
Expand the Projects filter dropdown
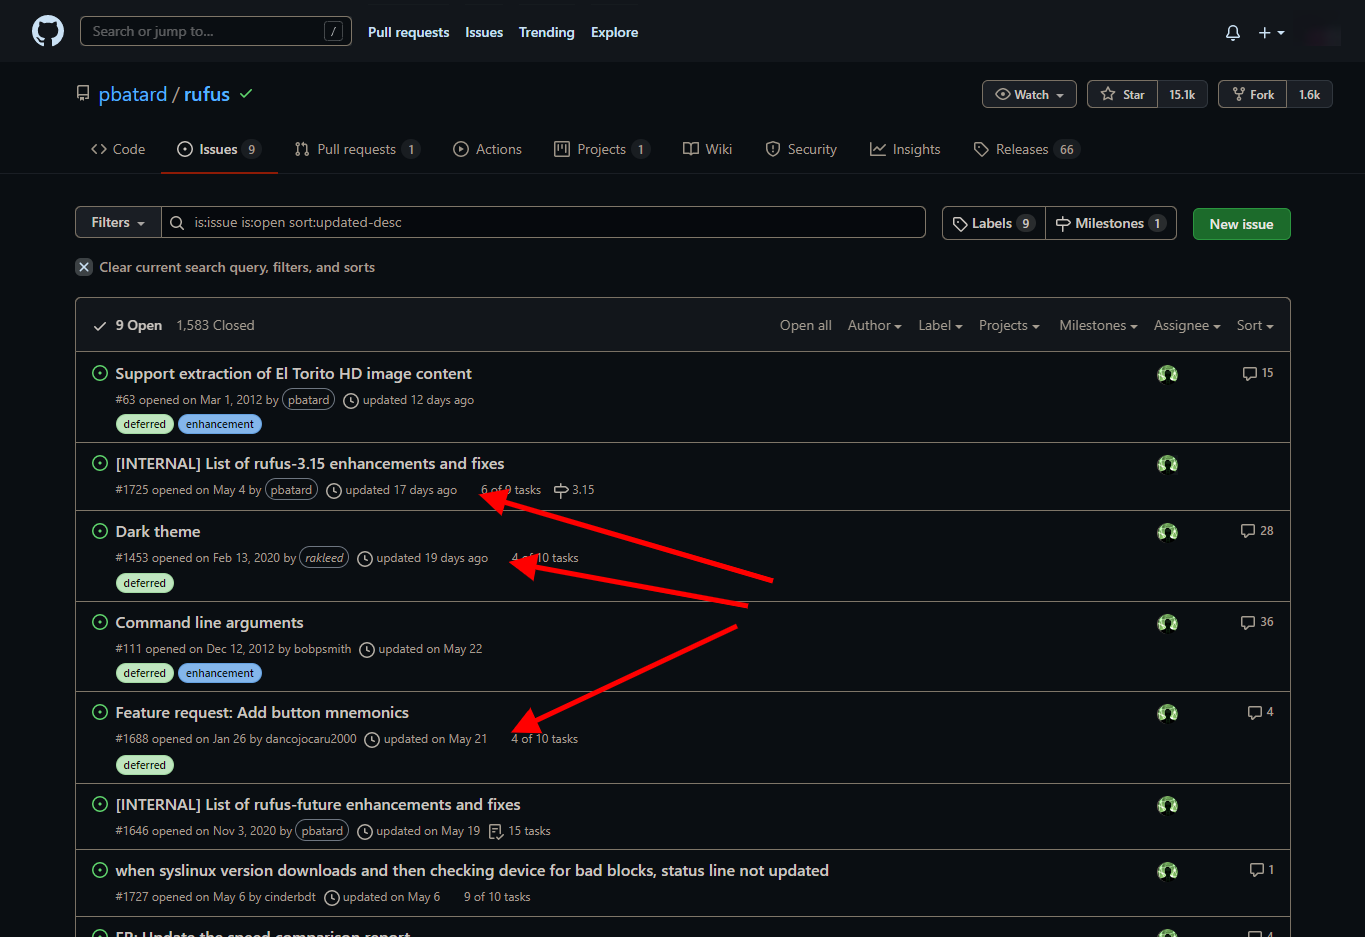point(1009,325)
